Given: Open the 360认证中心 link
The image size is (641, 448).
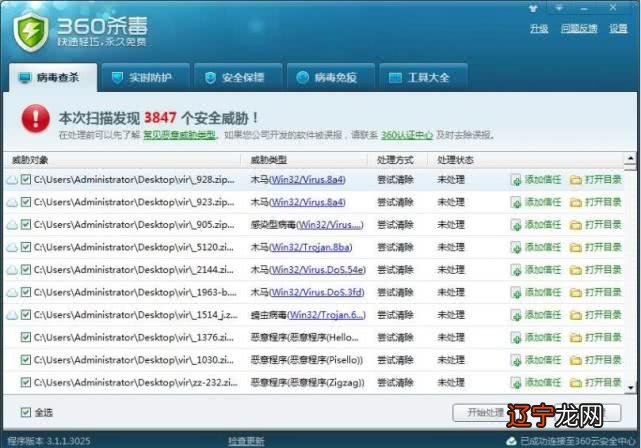Looking at the screenshot, I should [x=407, y=135].
